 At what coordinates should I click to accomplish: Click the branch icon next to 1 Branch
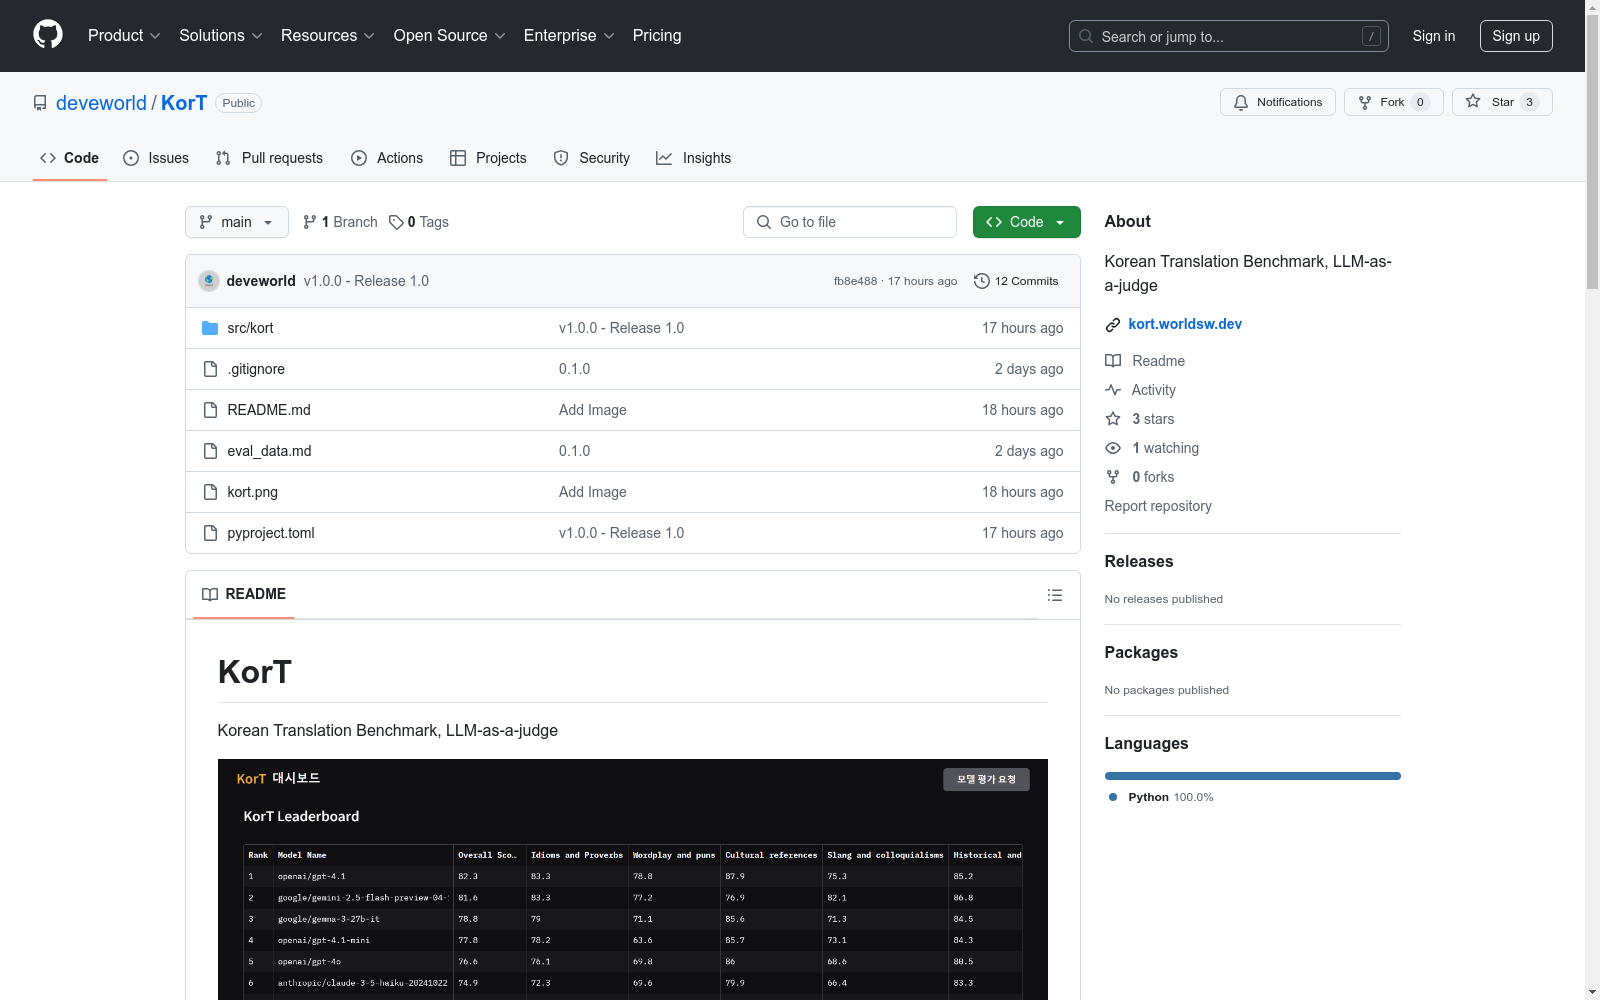(x=310, y=222)
